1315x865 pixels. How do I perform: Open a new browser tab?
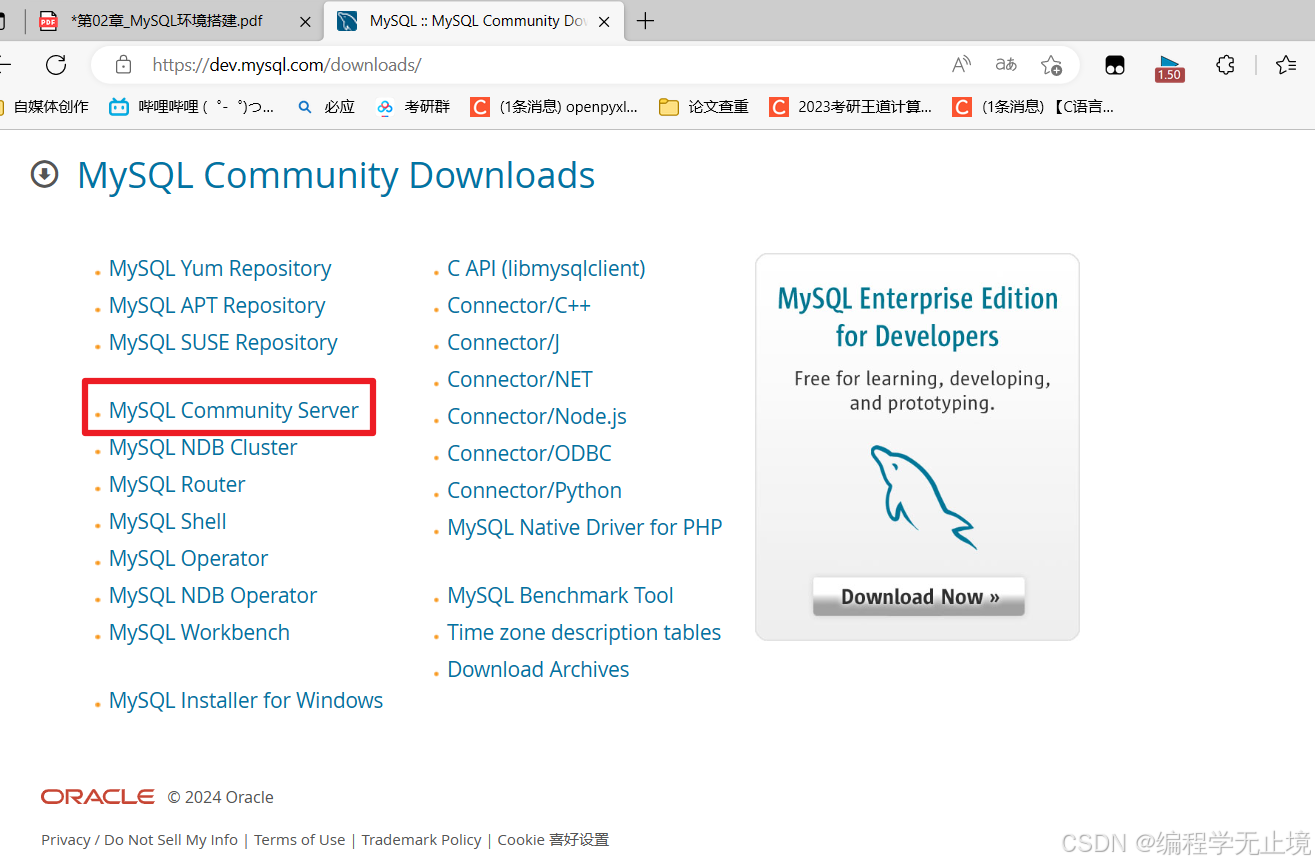point(646,21)
